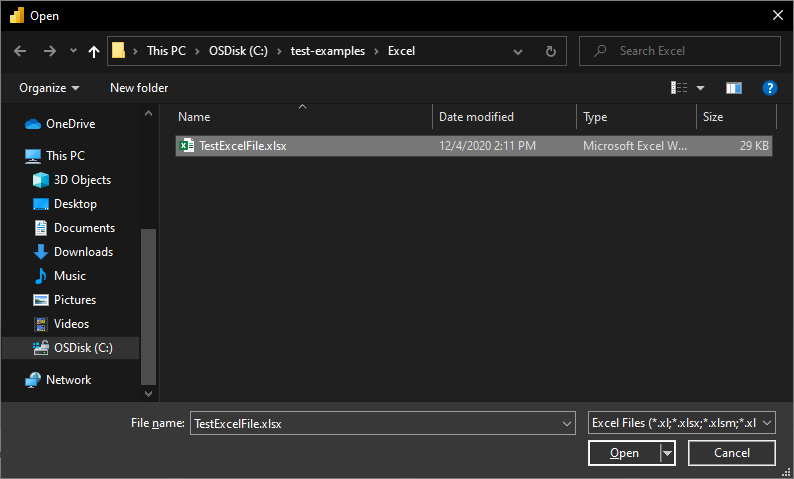Click the Excel icon of TestExcelFile.xlsx
Viewport: 794px width, 479px height.
point(186,146)
